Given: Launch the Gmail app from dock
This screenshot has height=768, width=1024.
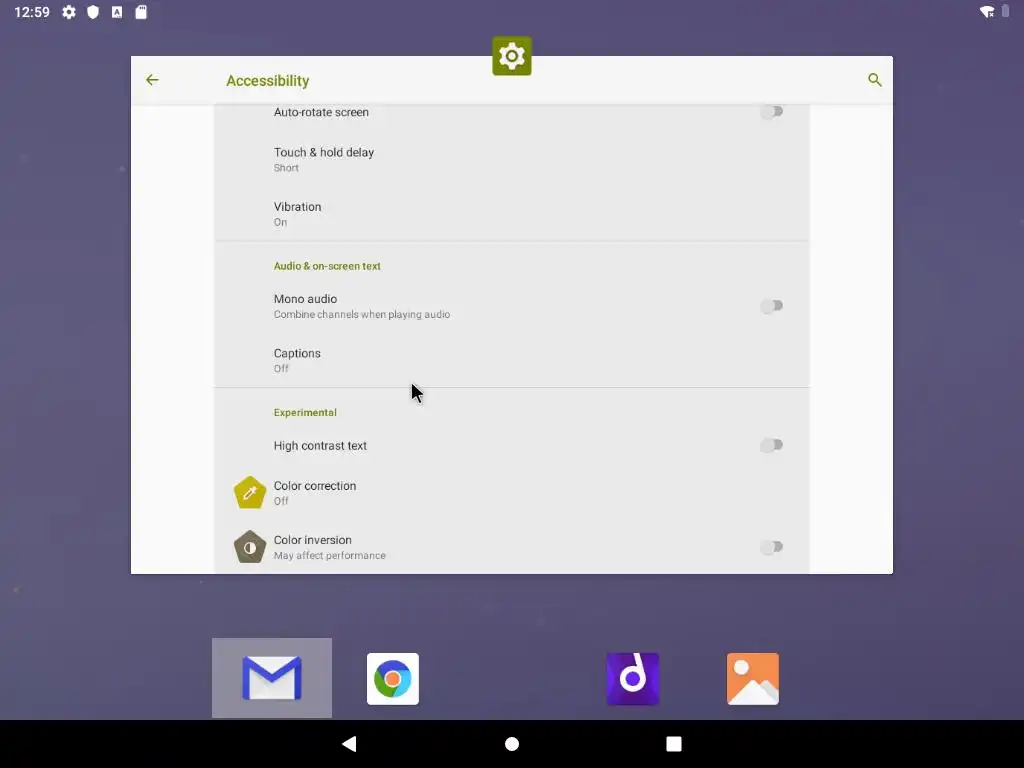Looking at the screenshot, I should pos(272,678).
